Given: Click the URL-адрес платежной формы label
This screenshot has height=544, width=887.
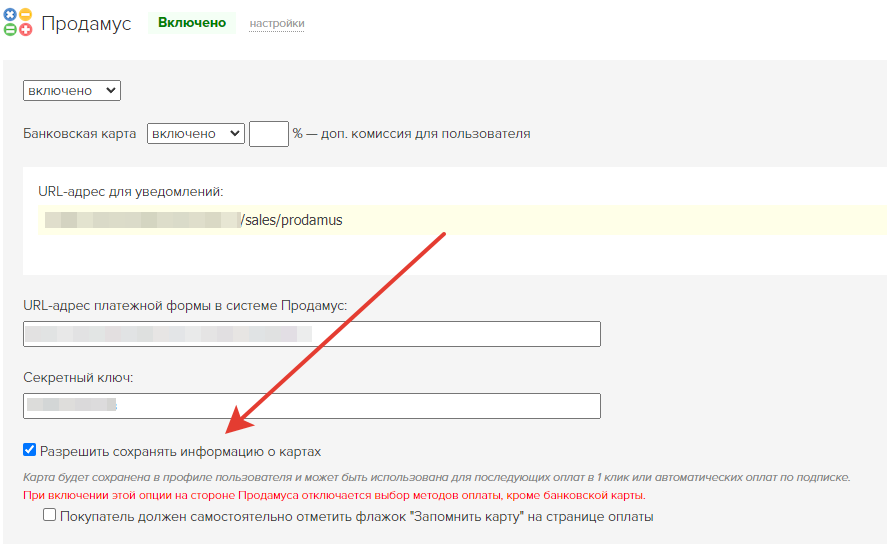Looking at the screenshot, I should [x=185, y=305].
